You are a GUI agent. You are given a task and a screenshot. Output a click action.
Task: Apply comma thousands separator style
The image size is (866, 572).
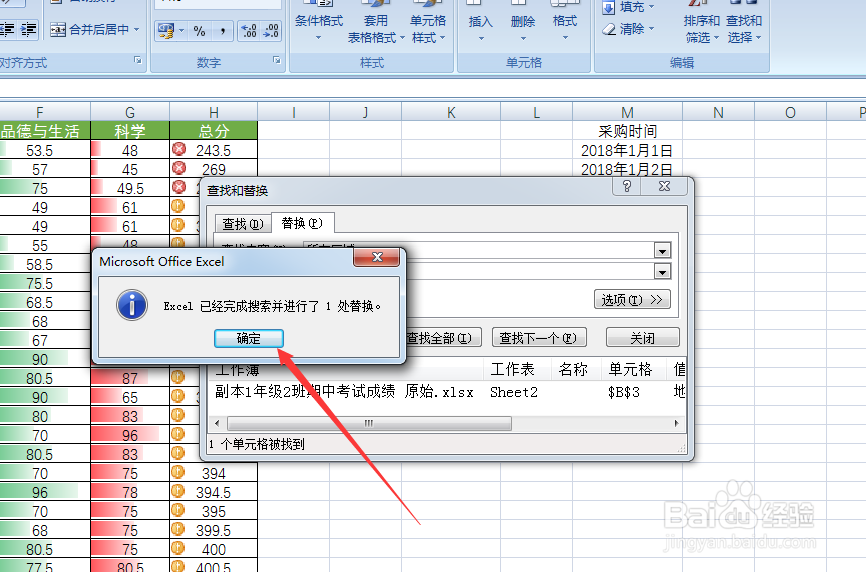pyautogui.click(x=223, y=31)
